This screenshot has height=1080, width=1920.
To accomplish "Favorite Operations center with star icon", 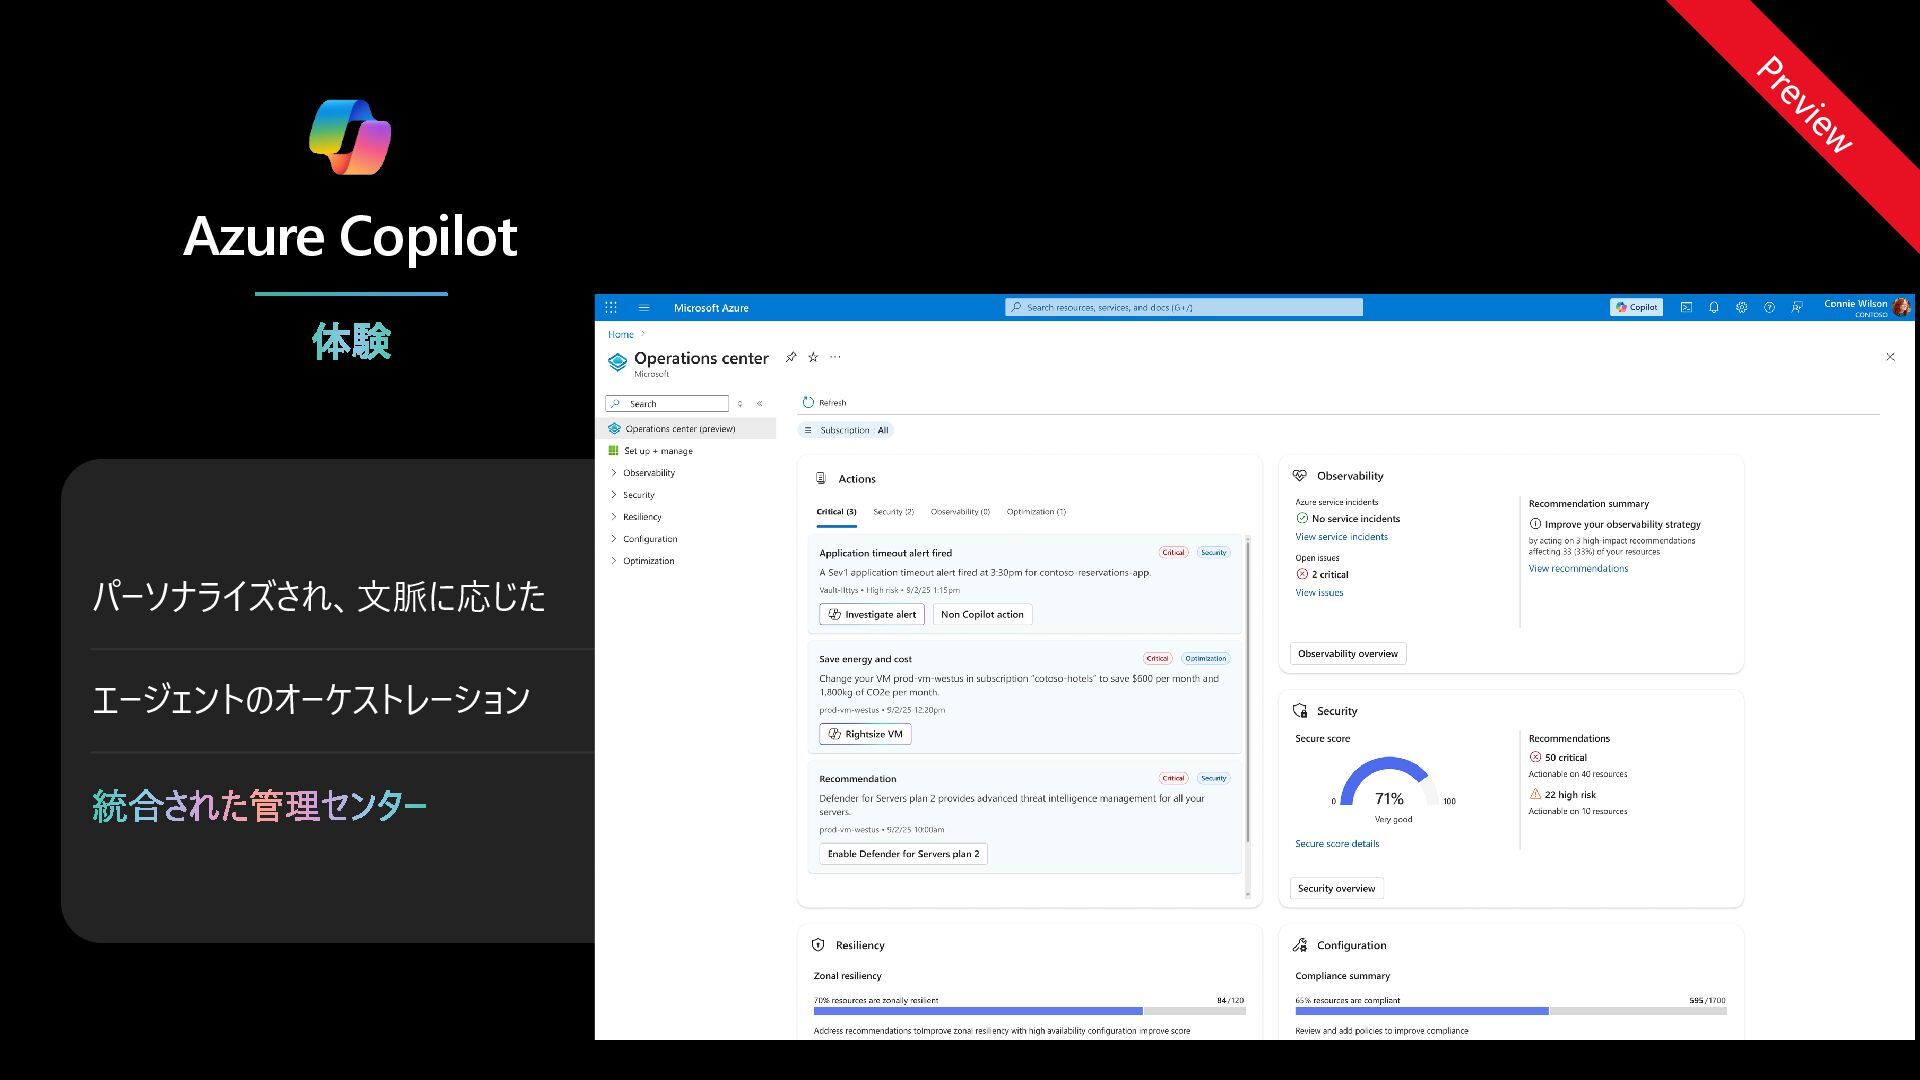I will point(813,357).
